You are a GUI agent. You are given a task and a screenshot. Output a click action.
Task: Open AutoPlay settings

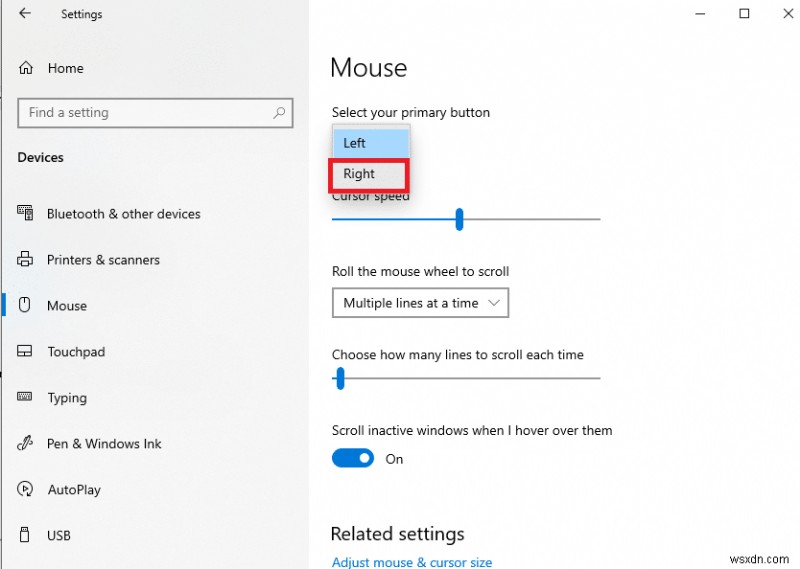pyautogui.click(x=74, y=490)
